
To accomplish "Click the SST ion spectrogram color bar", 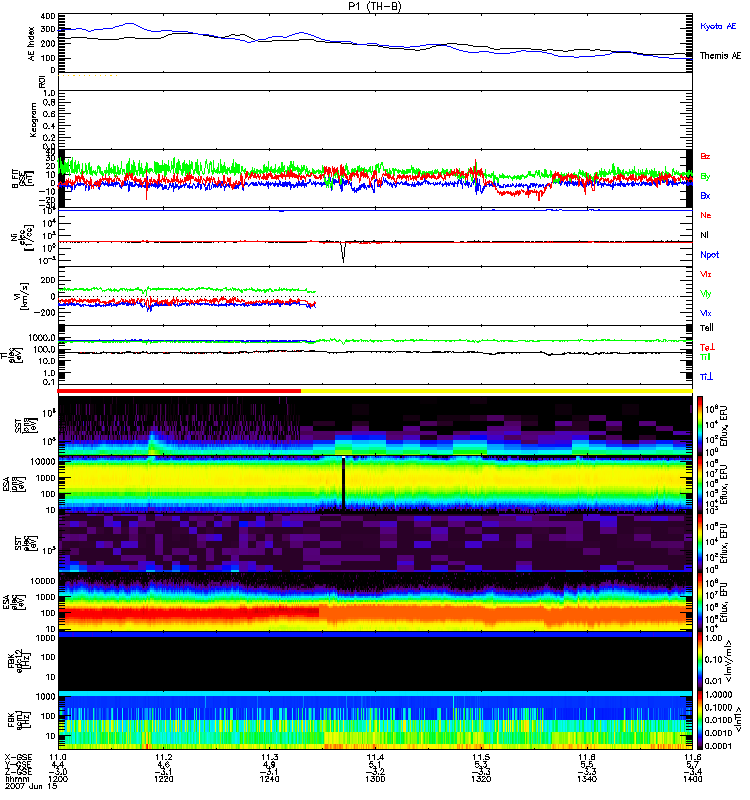I will point(700,426).
